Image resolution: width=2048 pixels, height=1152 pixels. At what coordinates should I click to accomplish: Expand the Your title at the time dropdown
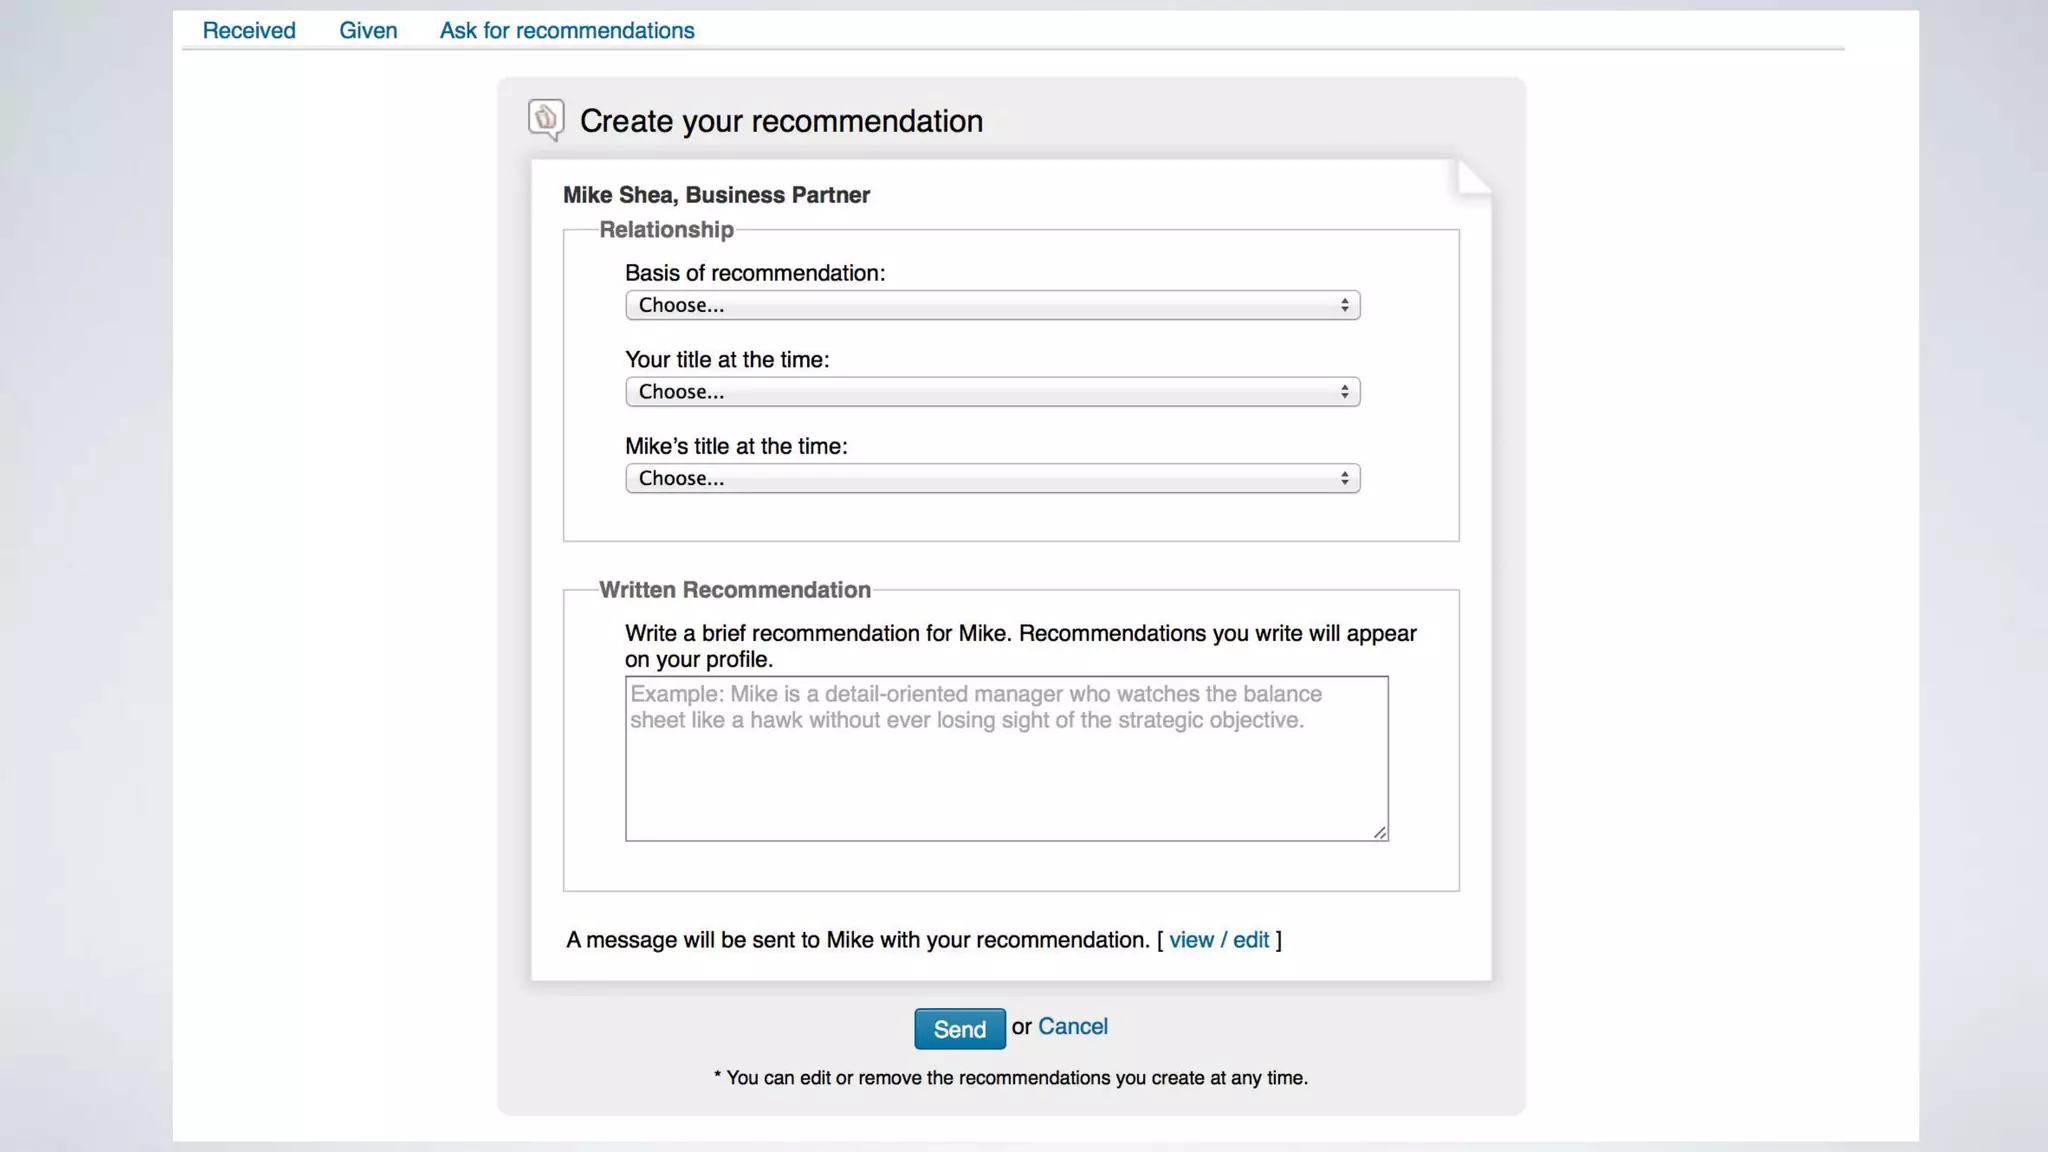991,392
